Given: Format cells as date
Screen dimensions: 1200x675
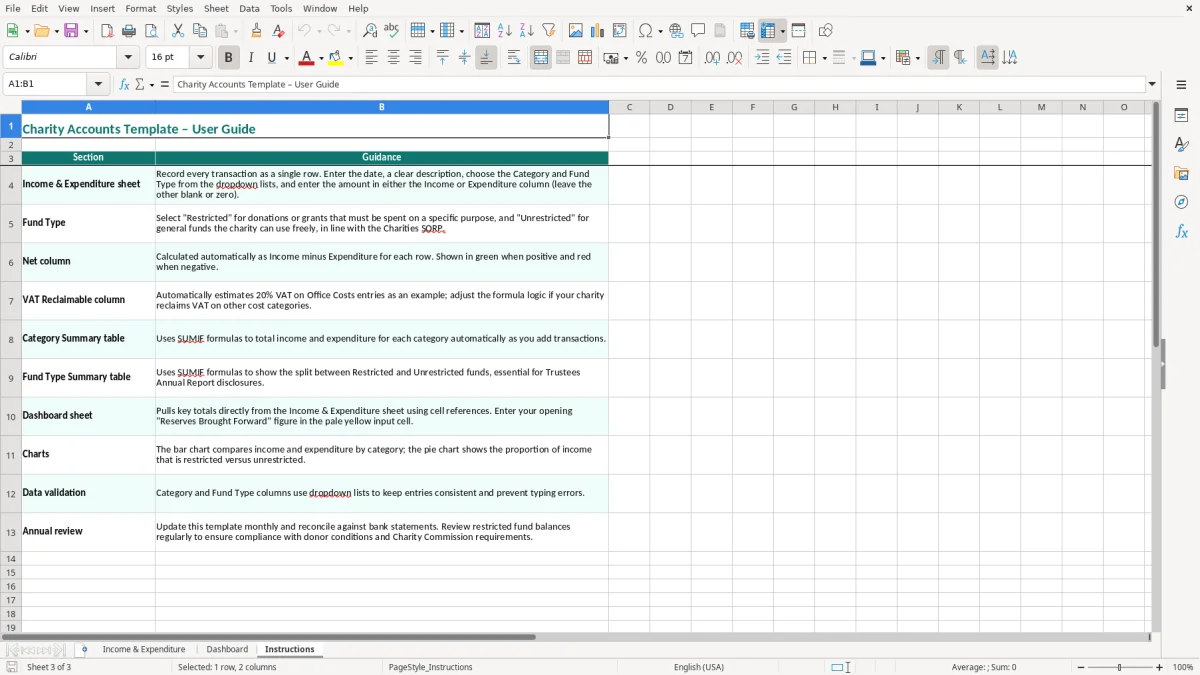Looking at the screenshot, I should 686,58.
